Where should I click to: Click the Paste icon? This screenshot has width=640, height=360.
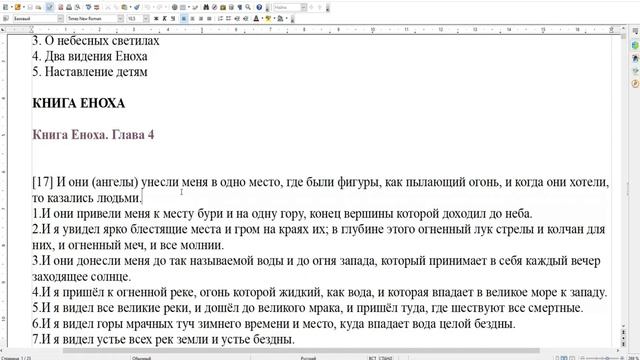[124, 7]
